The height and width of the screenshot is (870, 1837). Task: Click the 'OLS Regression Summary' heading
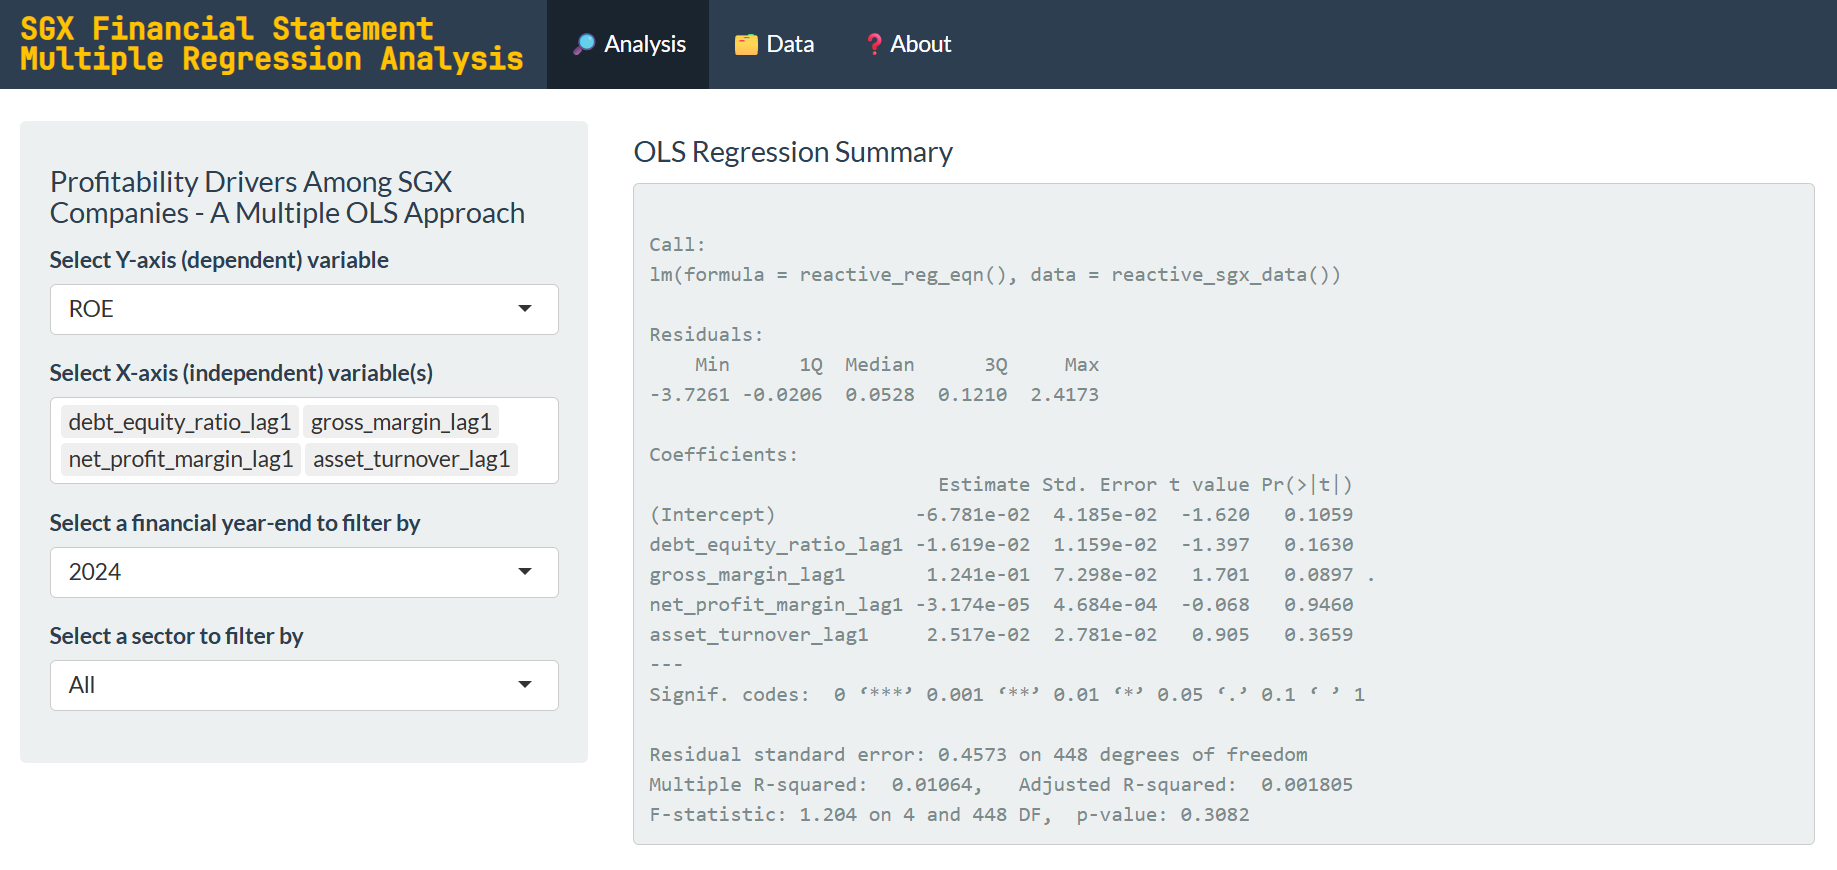(793, 152)
